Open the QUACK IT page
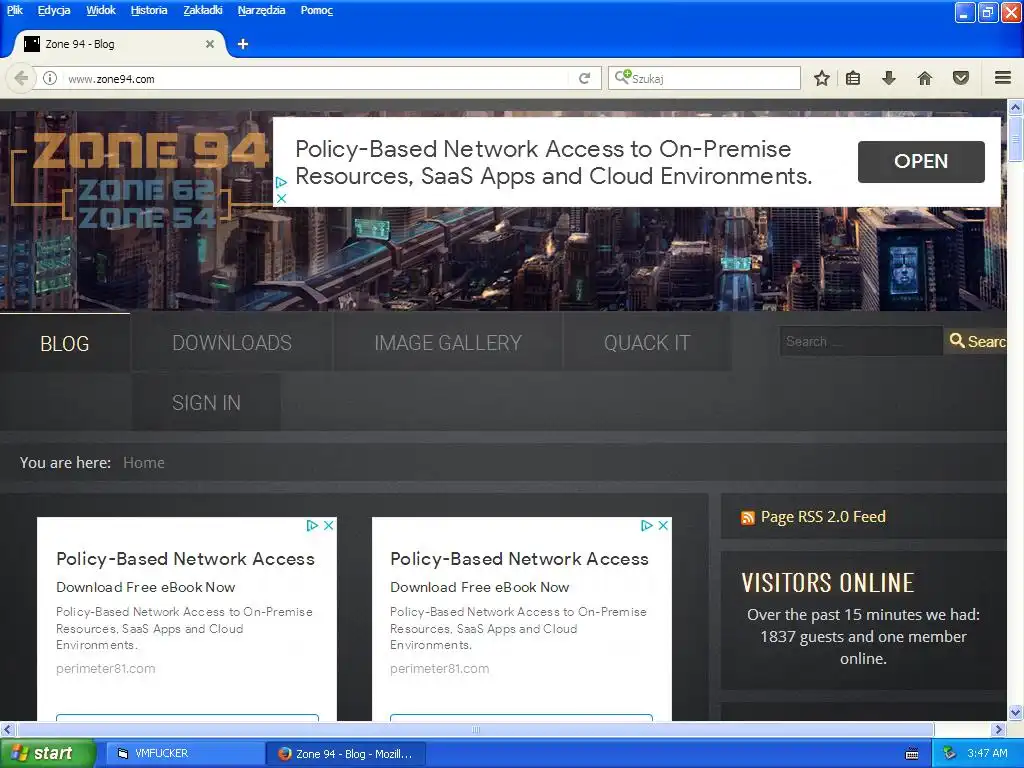This screenshot has width=1024, height=768. [647, 343]
